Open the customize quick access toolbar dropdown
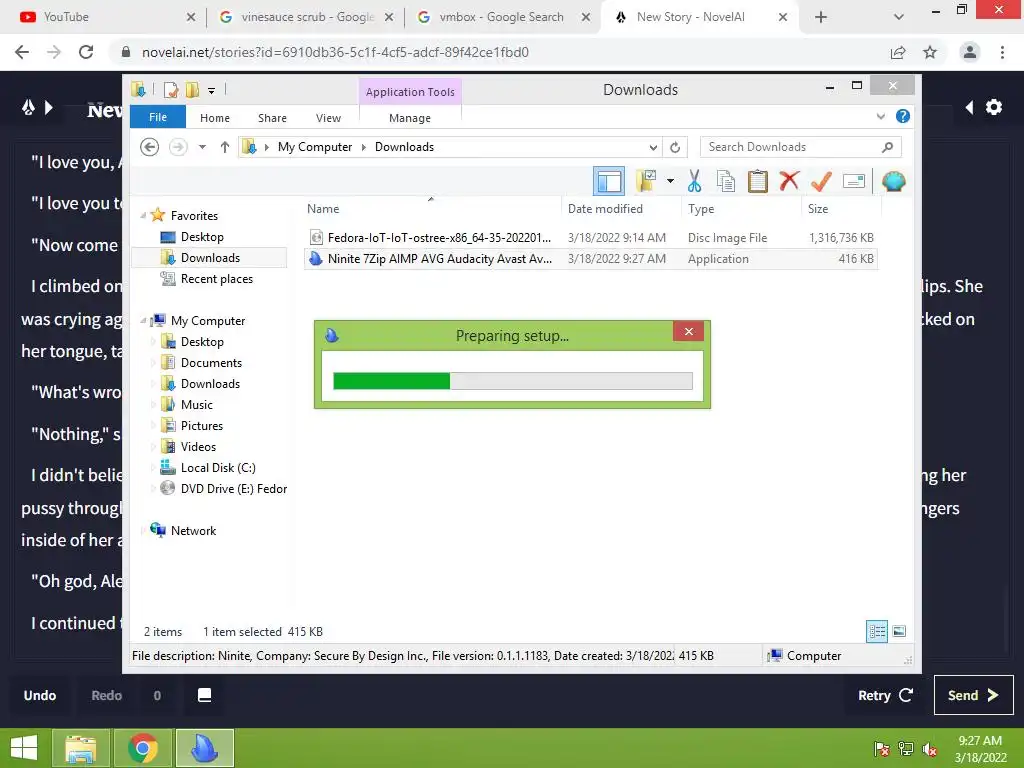Image resolution: width=1024 pixels, height=768 pixels. coord(211,91)
